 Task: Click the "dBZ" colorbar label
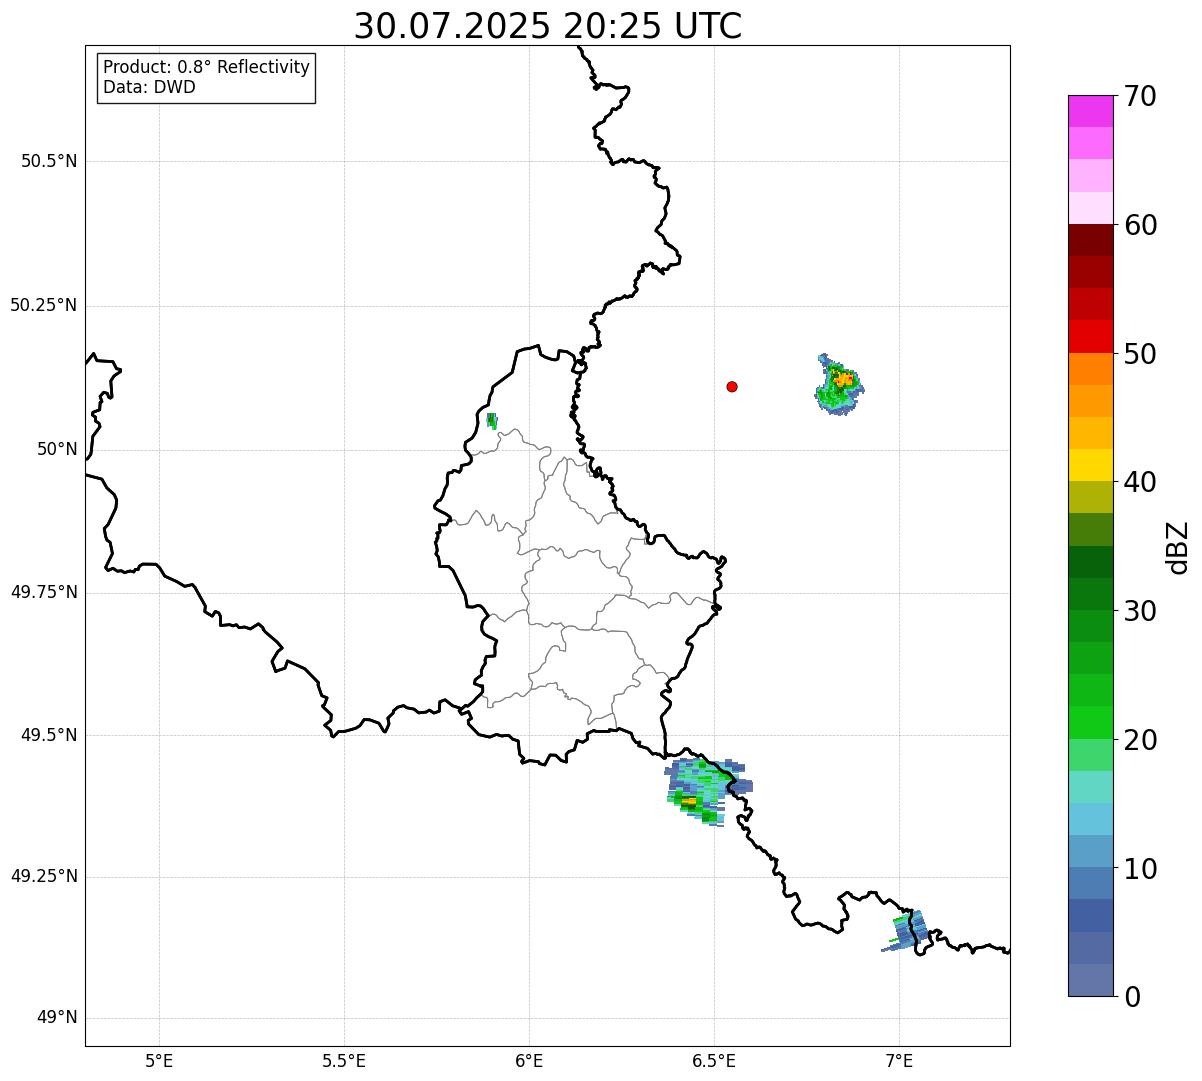pos(1178,547)
